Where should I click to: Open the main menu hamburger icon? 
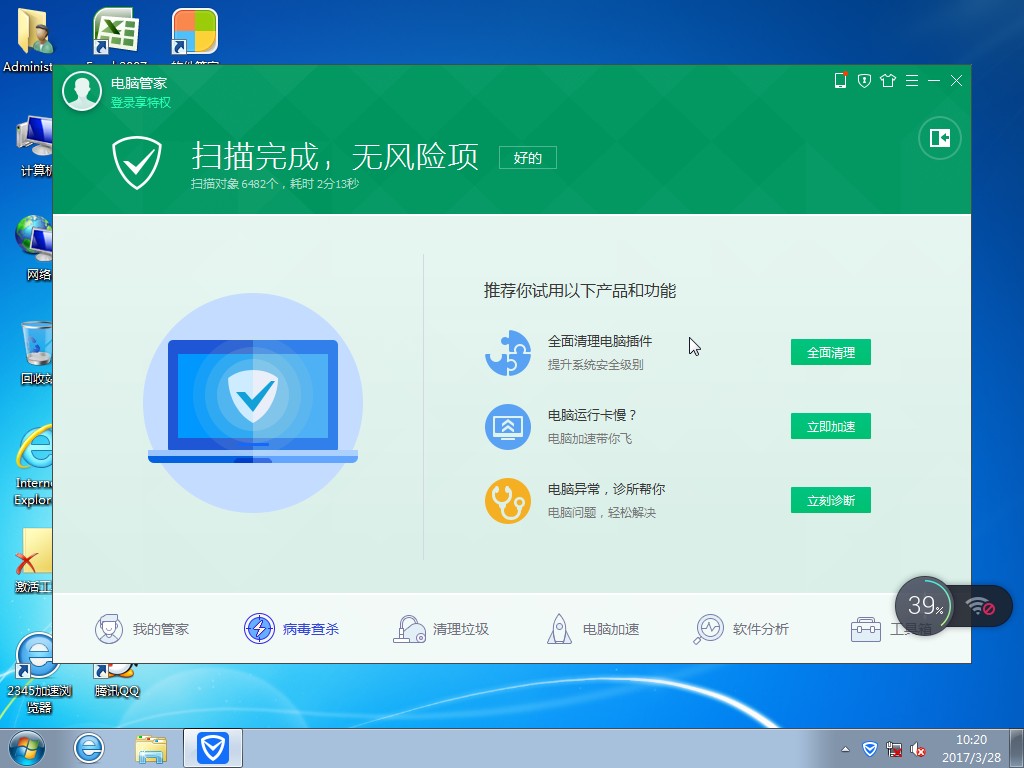(912, 80)
